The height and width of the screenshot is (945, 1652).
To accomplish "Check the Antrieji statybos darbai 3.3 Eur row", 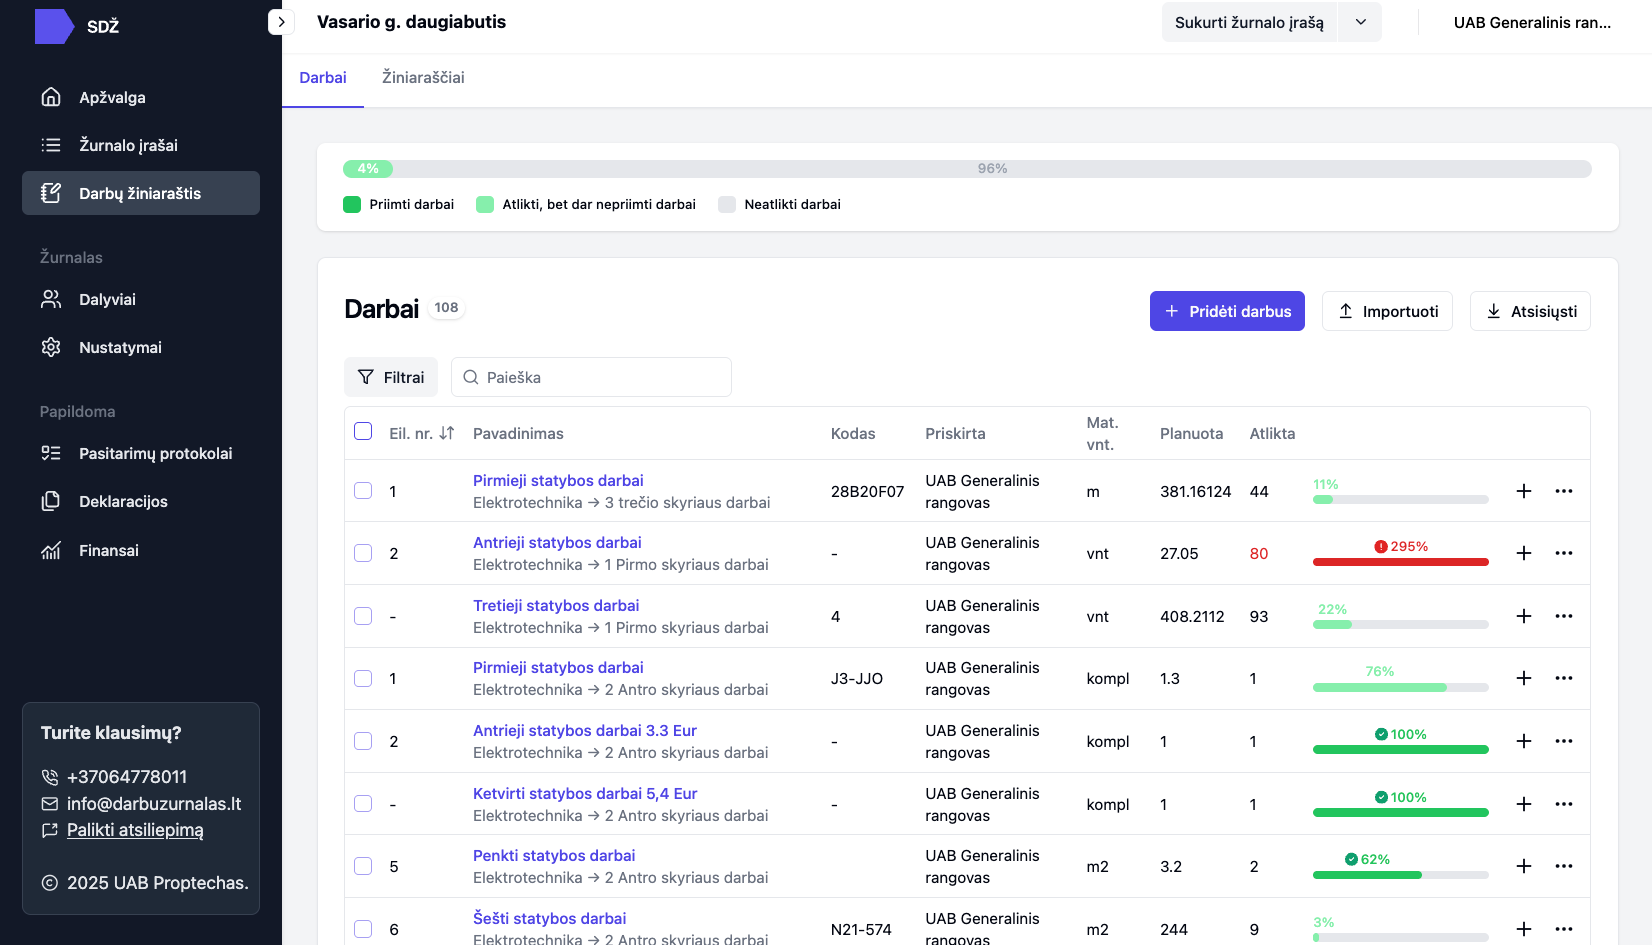I will tap(363, 741).
